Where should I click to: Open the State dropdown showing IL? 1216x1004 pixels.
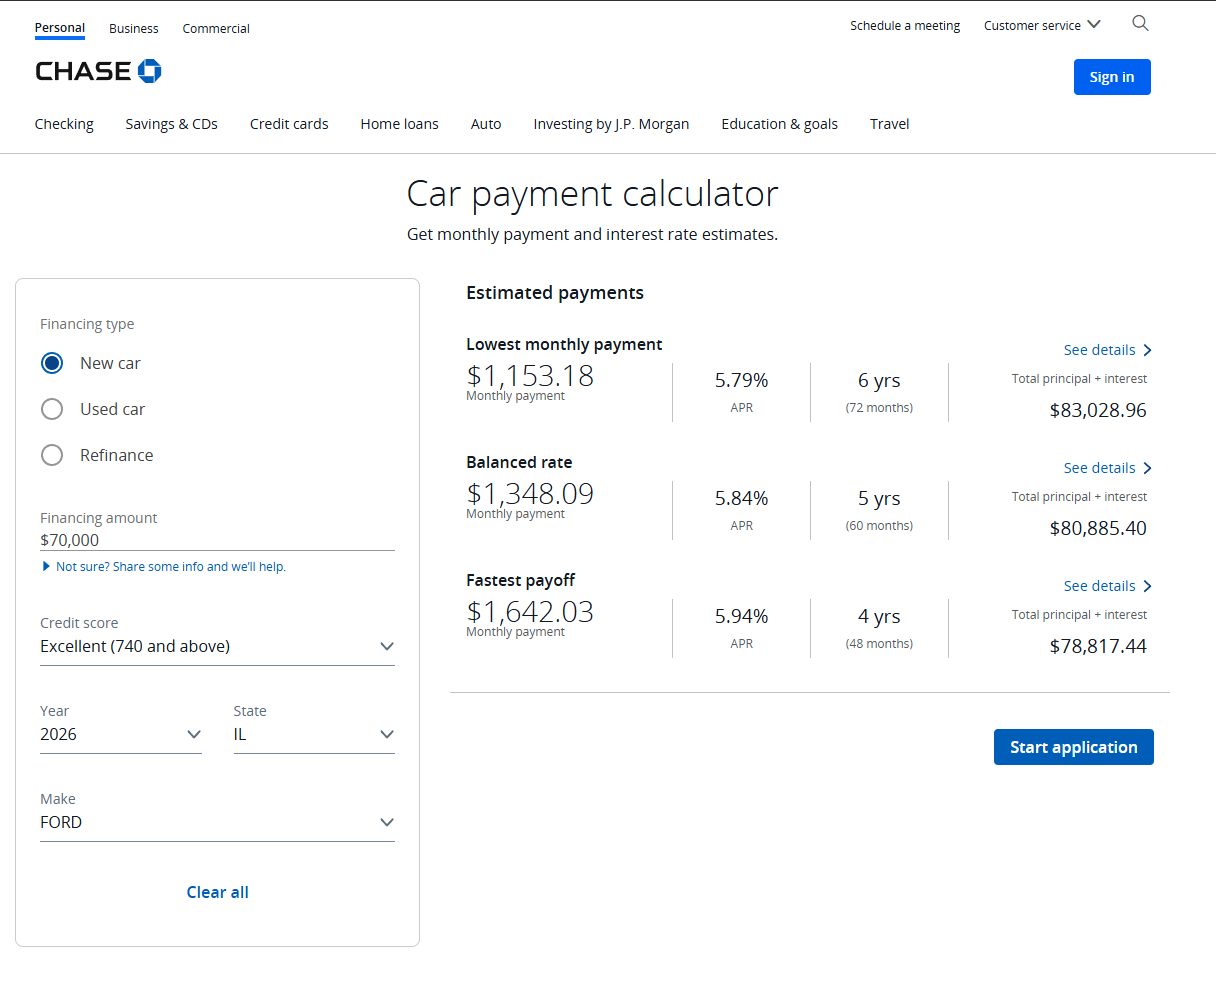(314, 734)
